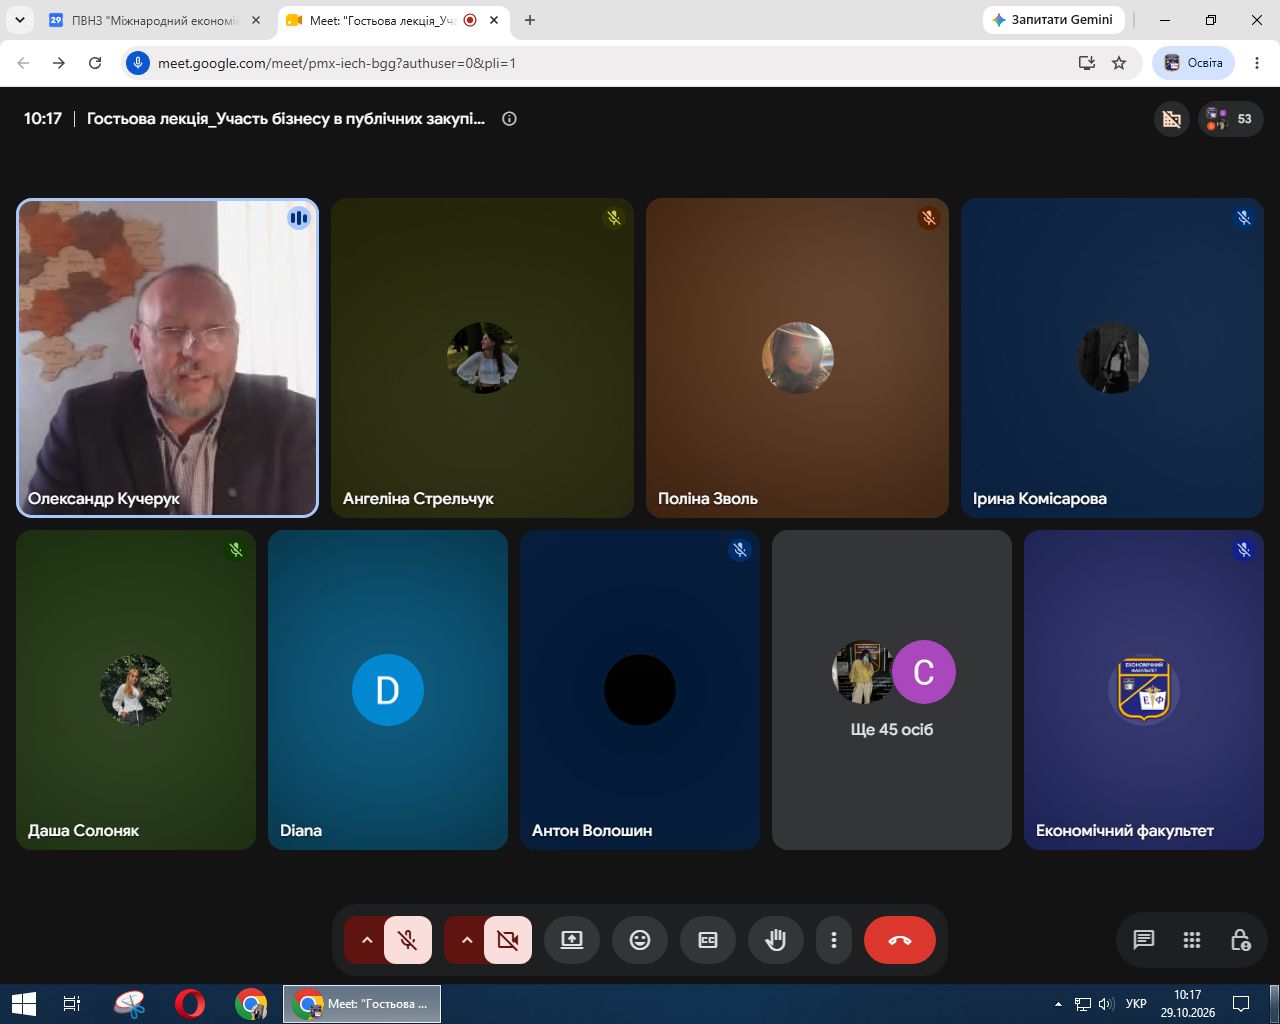Viewport: 1280px width, 1024px height.
Task: Open the 'Ще 45 осіб' tile
Action: coord(892,690)
